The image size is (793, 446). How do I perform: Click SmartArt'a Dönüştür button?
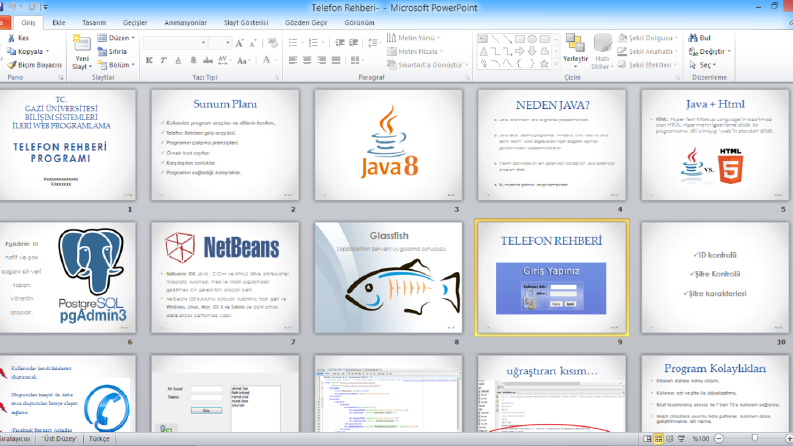[428, 65]
